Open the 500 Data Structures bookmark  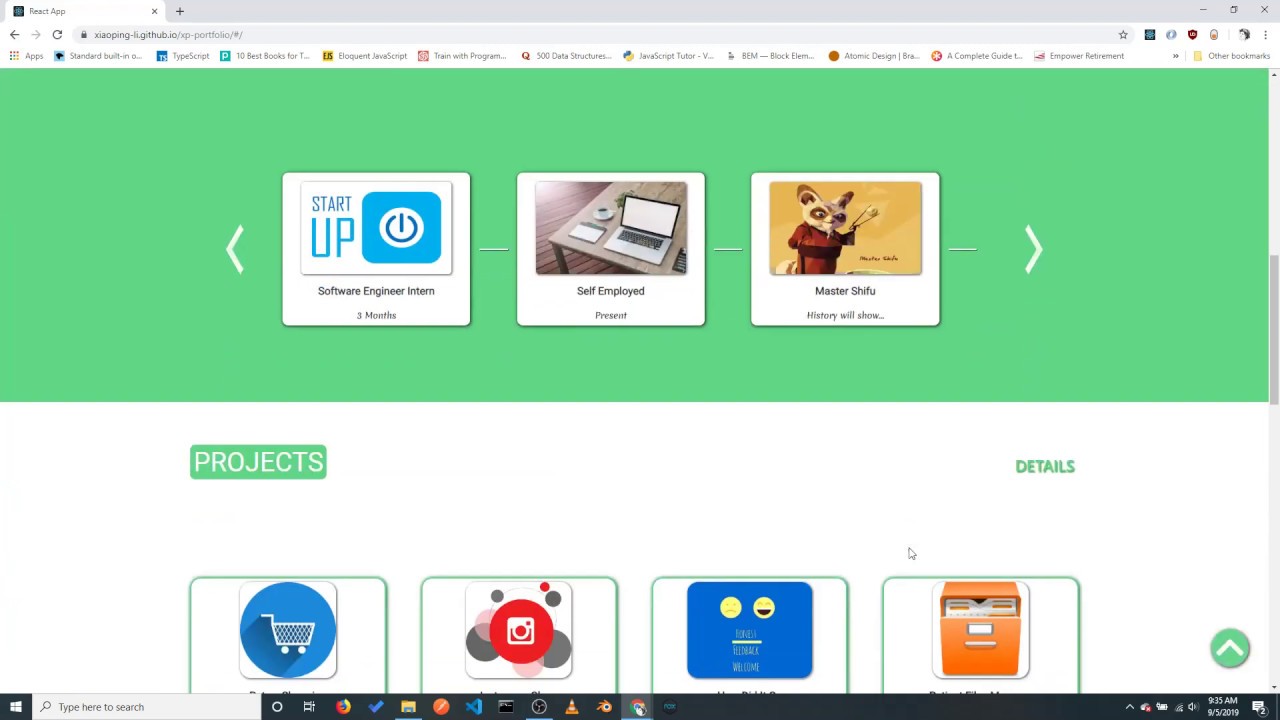(x=566, y=56)
